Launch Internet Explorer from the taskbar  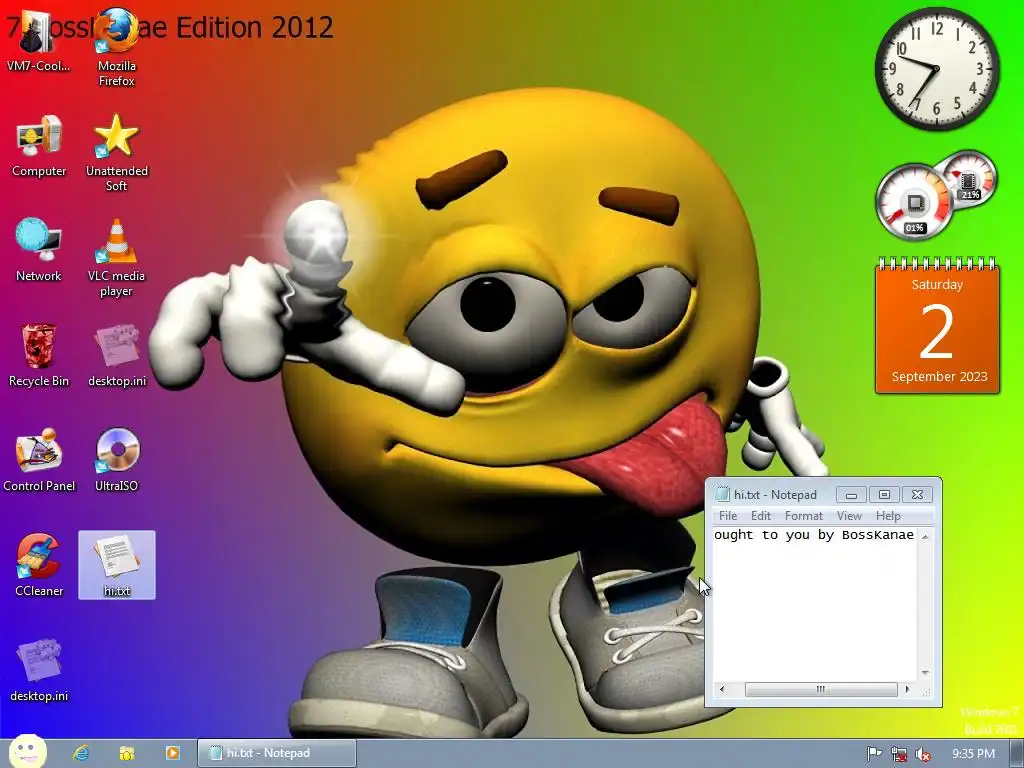click(81, 753)
